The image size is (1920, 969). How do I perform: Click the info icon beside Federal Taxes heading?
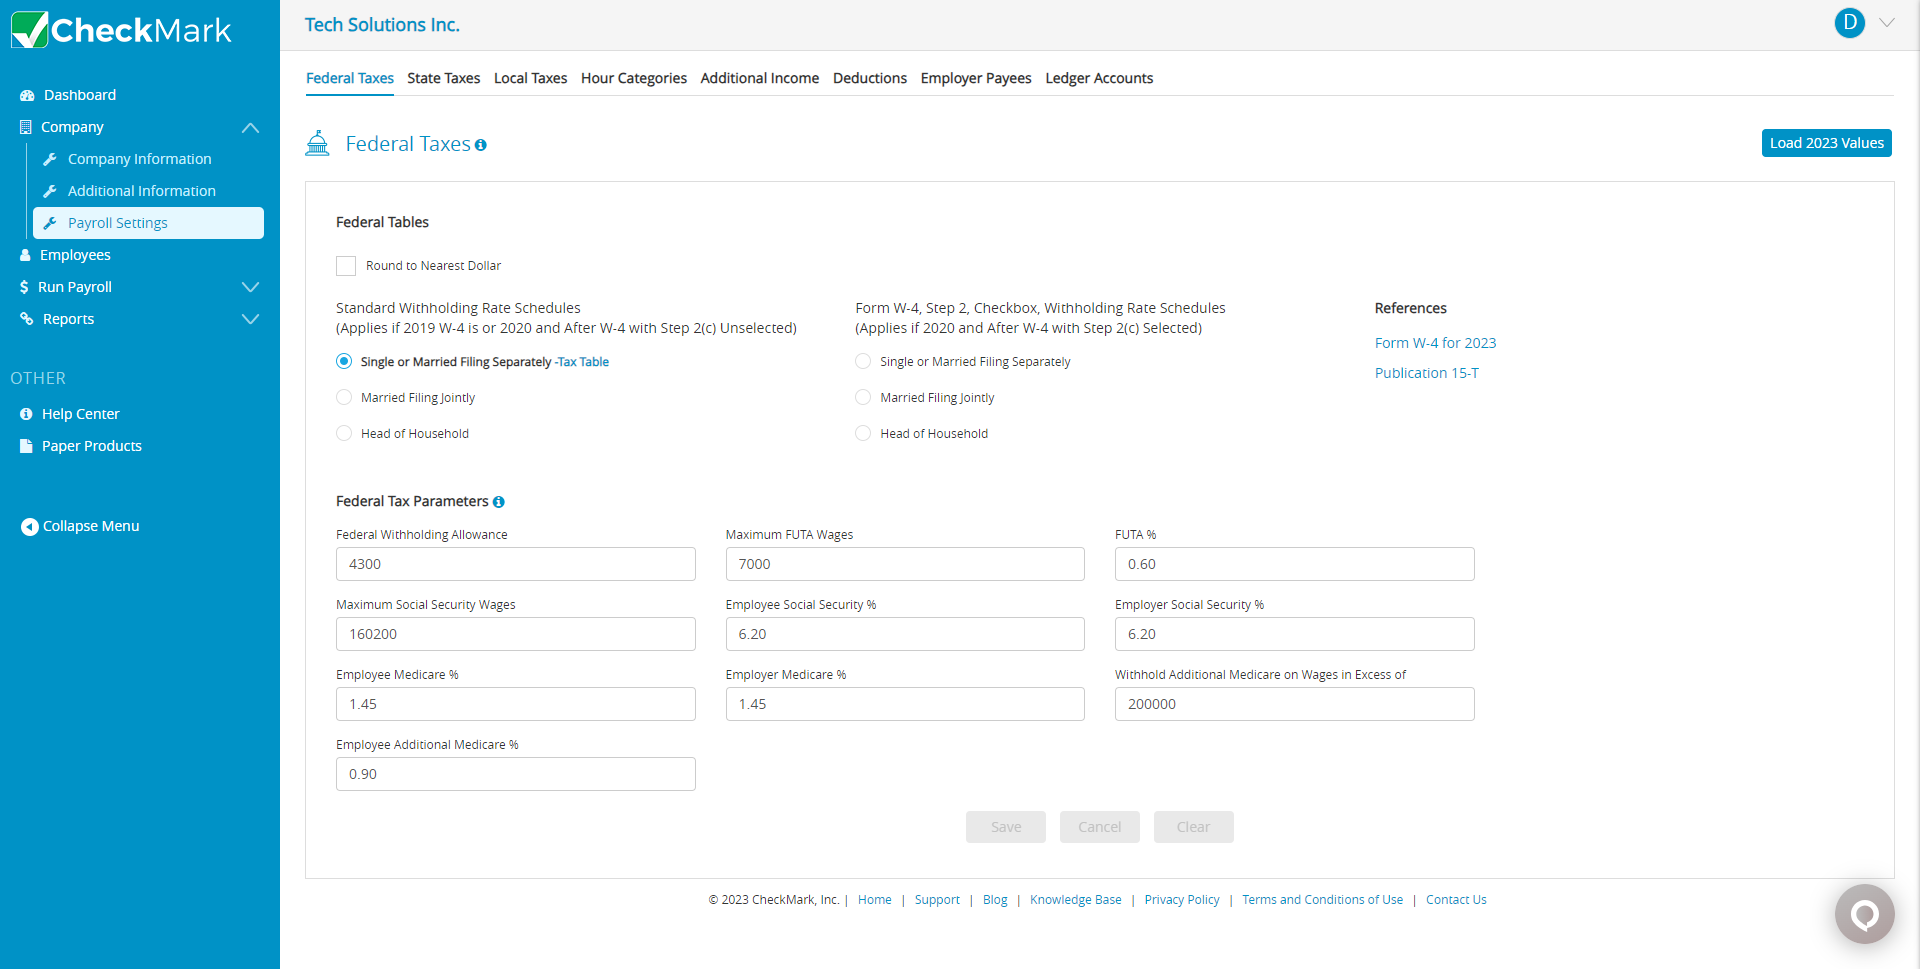coord(481,145)
